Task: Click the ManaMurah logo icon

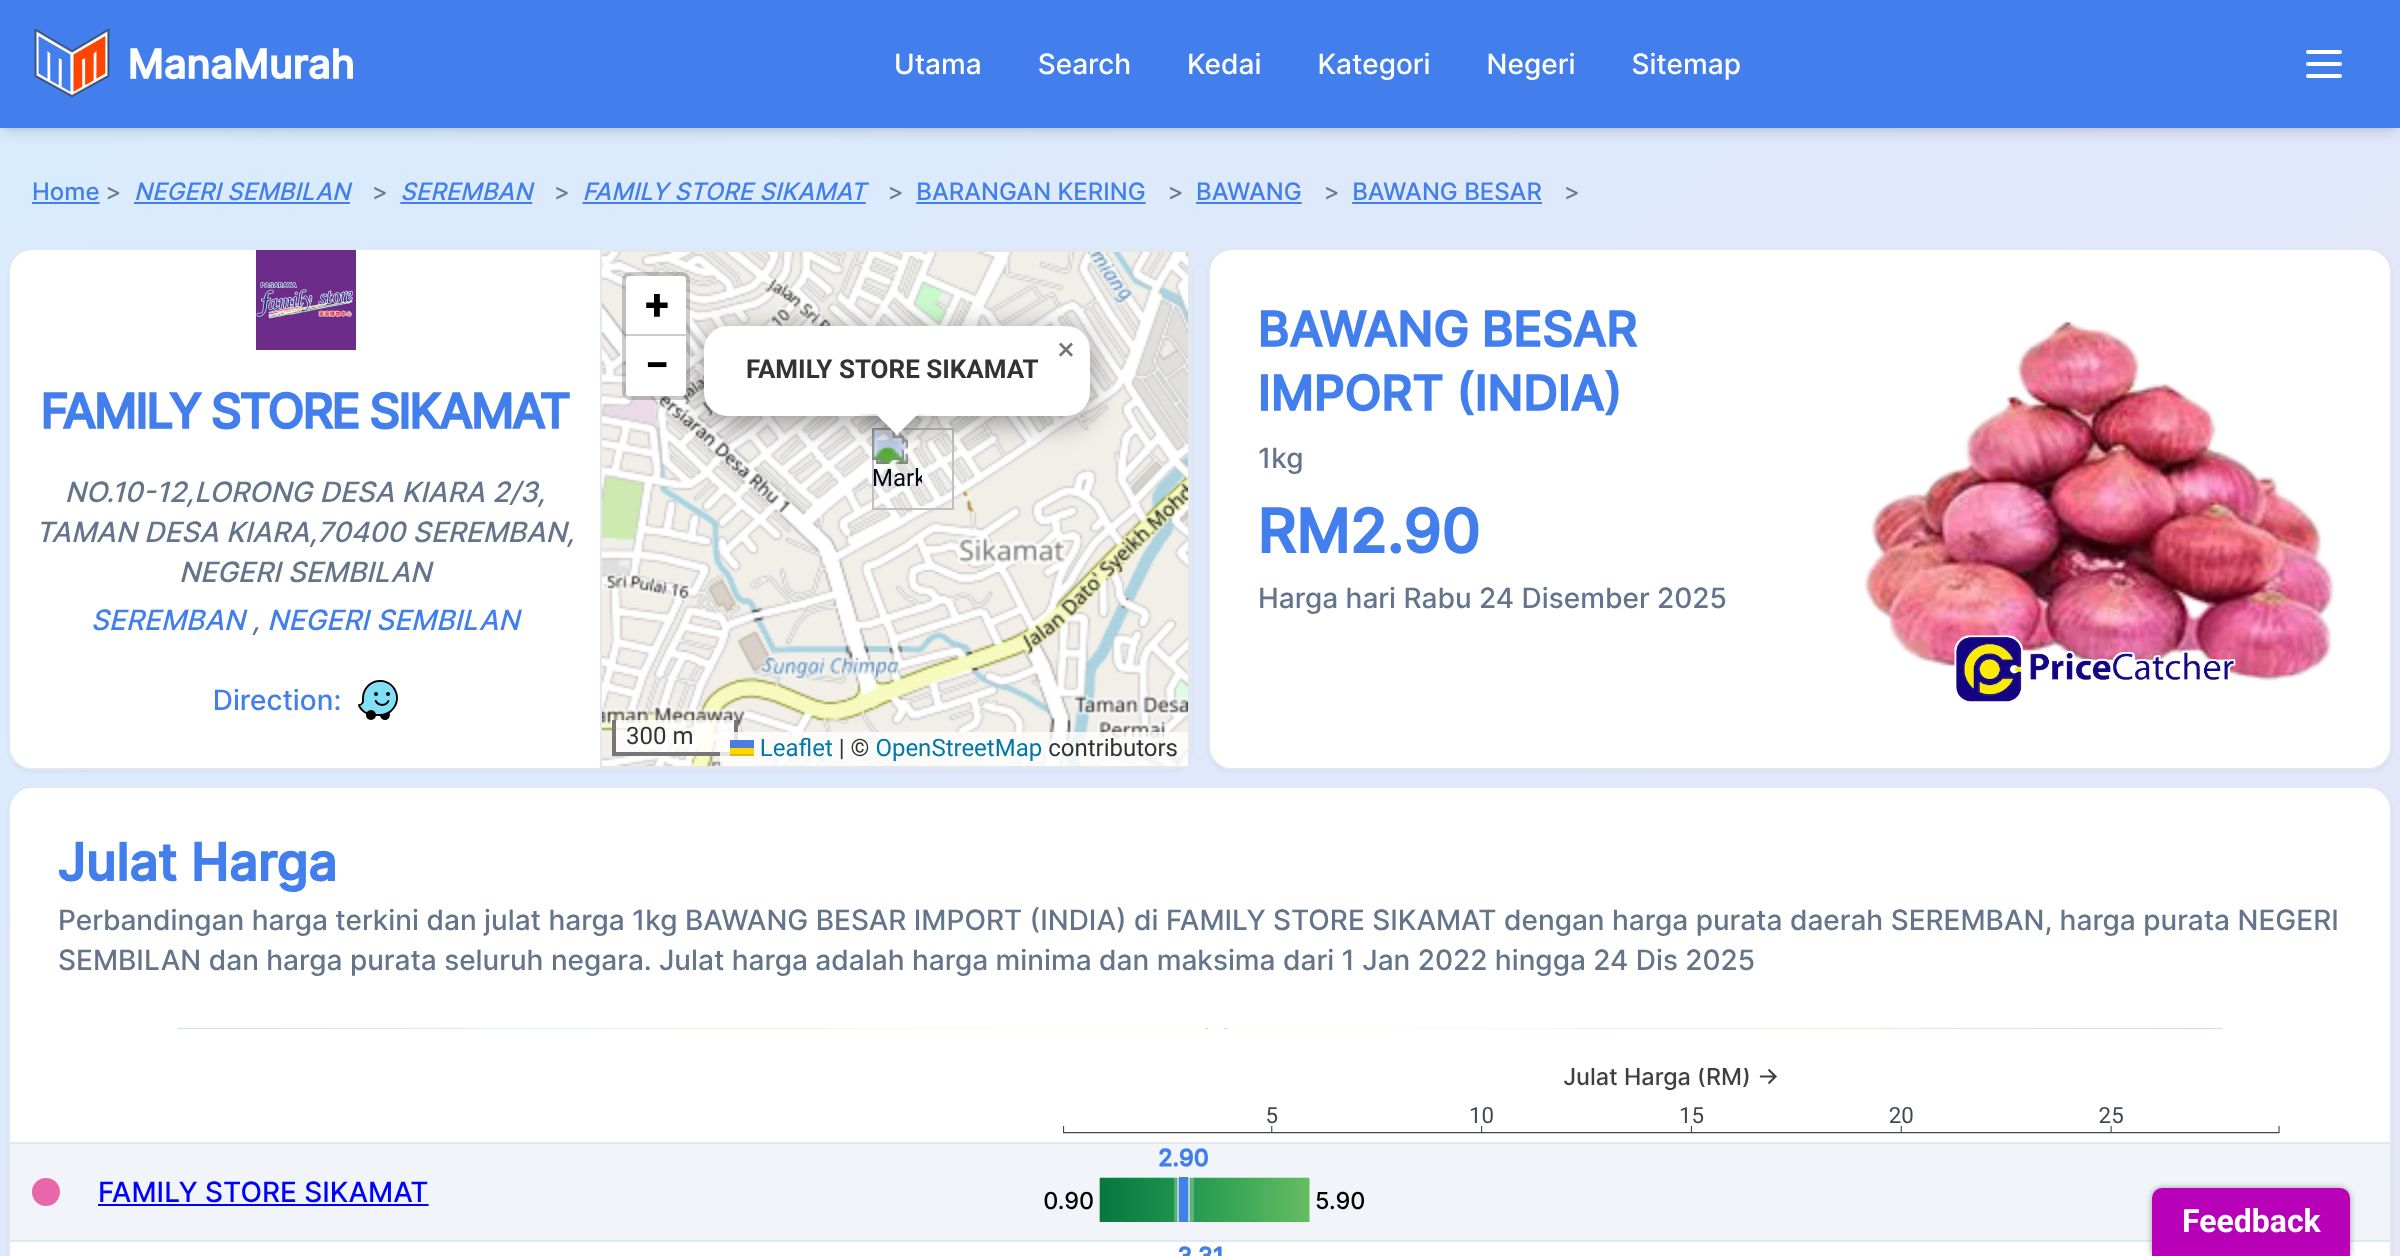Action: click(x=70, y=63)
